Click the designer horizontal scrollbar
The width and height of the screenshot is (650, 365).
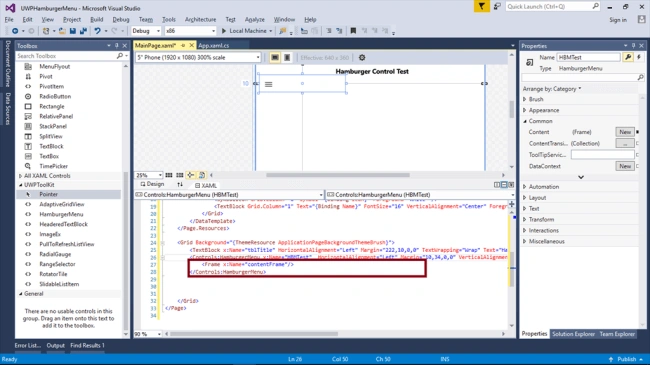point(337,175)
